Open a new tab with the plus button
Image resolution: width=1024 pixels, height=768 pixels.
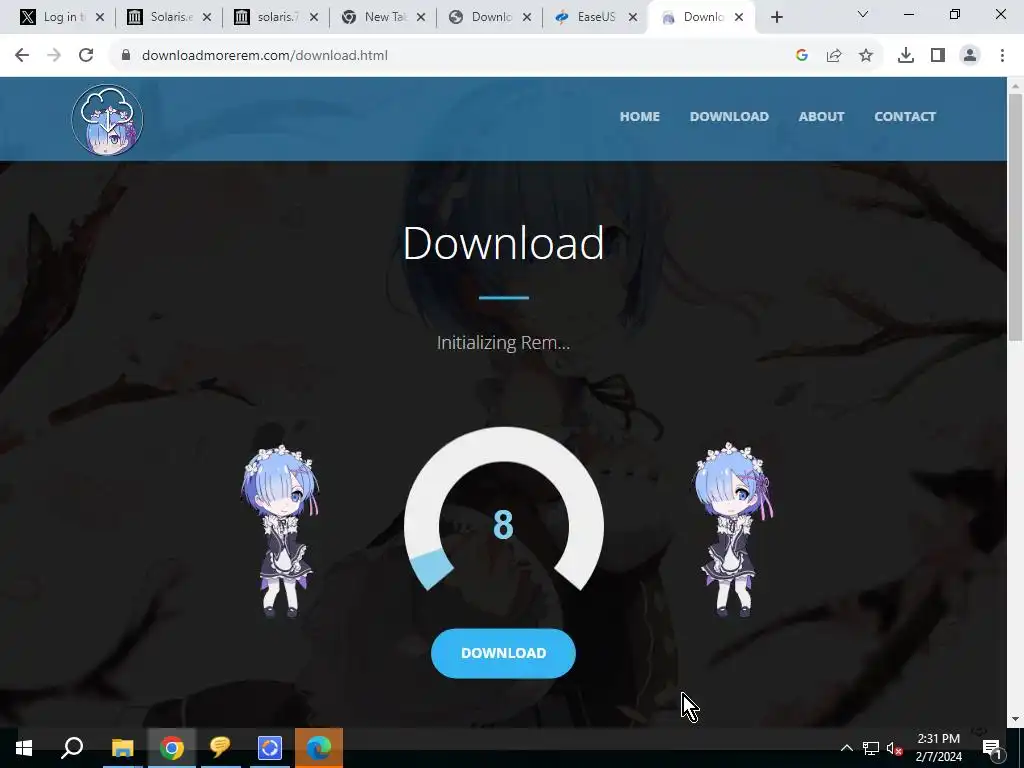click(x=776, y=18)
